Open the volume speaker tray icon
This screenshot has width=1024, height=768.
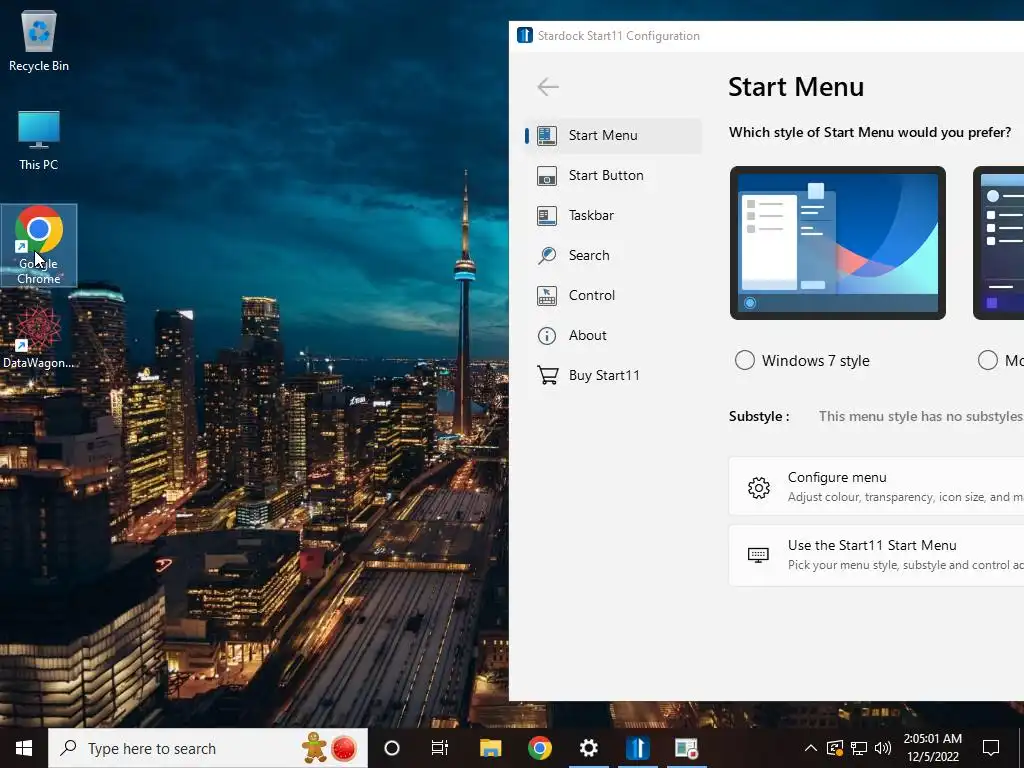tap(882, 748)
